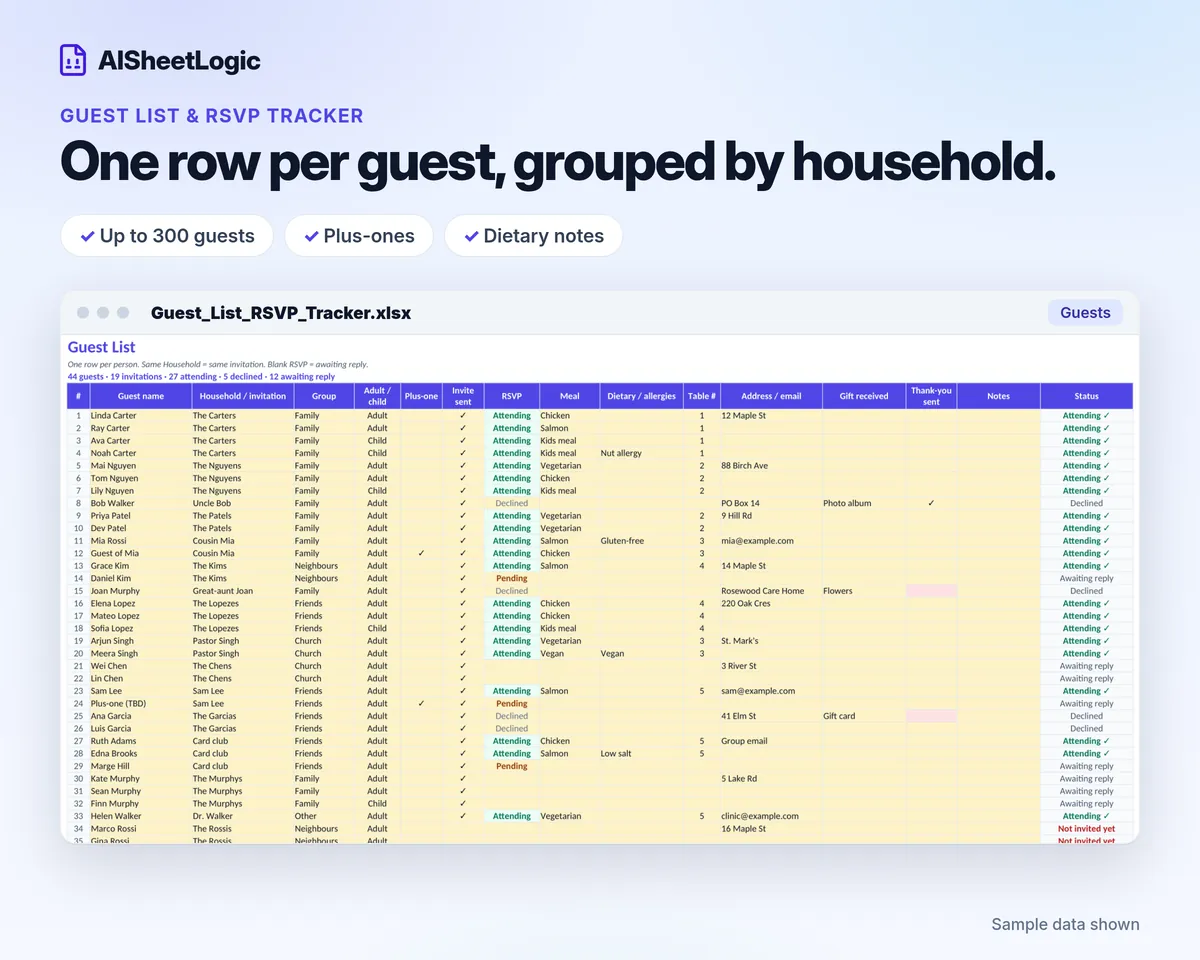
Task: Select the Gluten-free dietary cell
Action: pos(641,541)
